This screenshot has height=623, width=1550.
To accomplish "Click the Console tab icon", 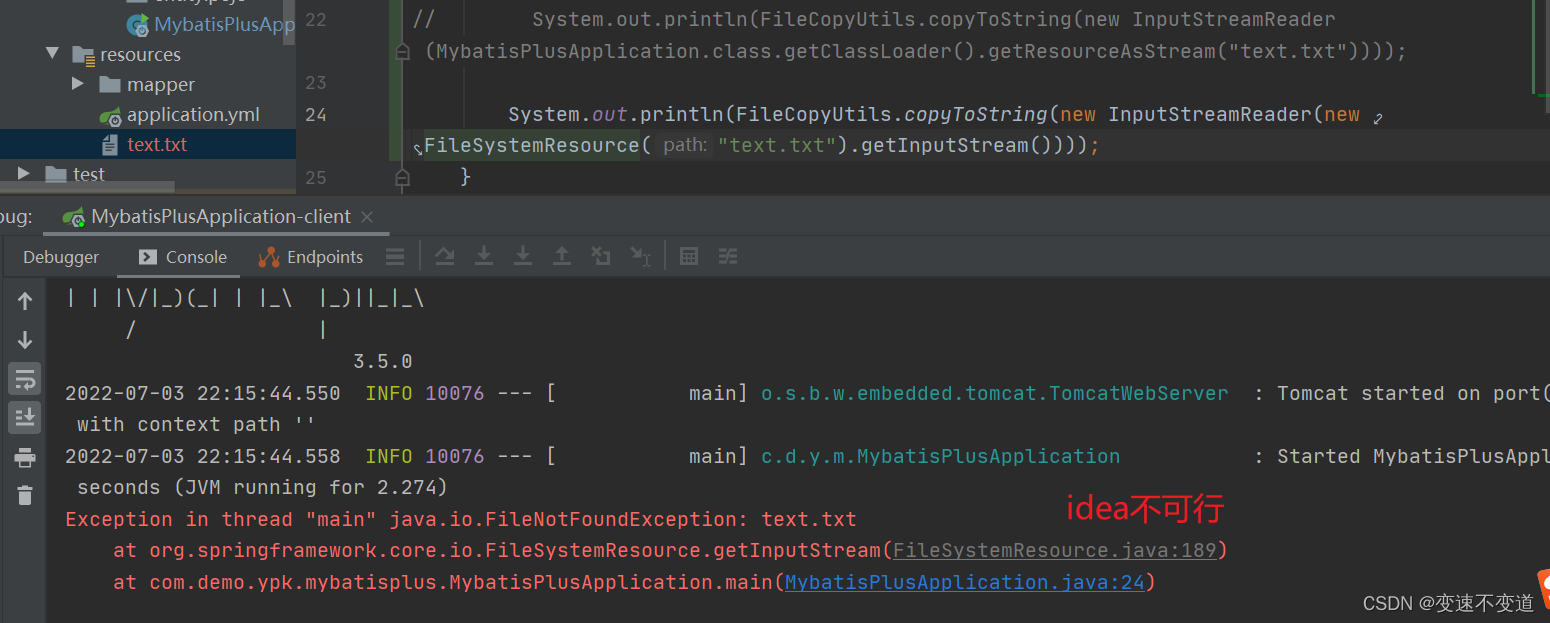I will [148, 257].
